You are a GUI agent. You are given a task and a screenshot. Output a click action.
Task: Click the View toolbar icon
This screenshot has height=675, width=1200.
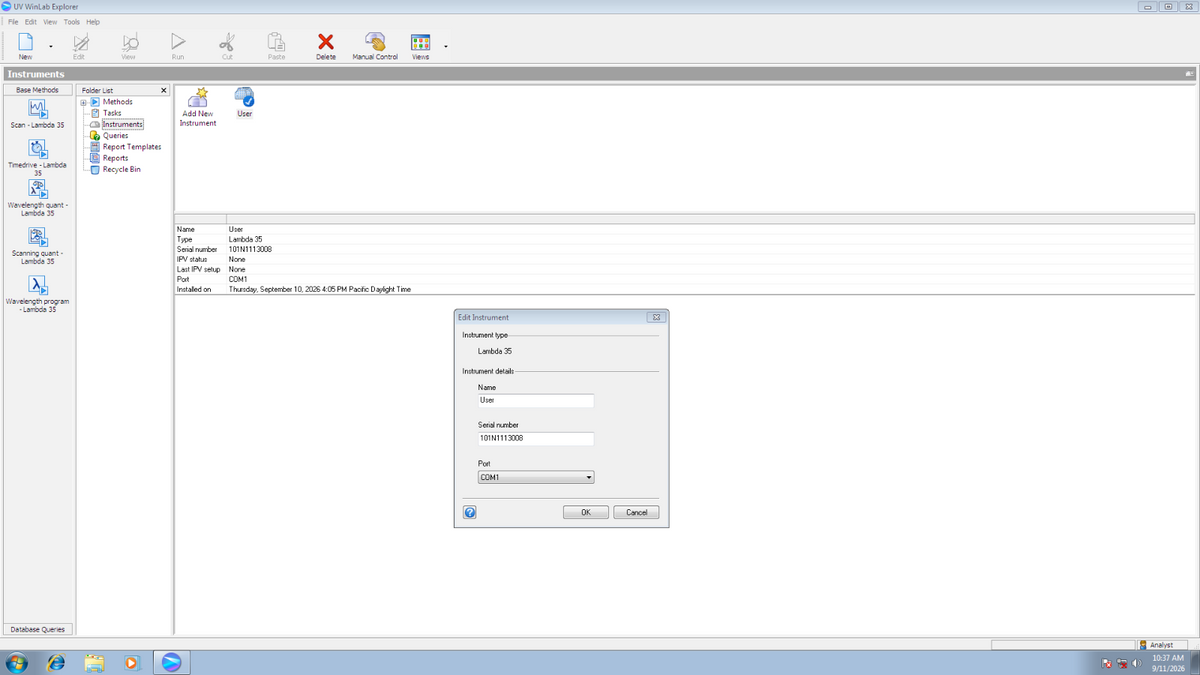tap(128, 42)
